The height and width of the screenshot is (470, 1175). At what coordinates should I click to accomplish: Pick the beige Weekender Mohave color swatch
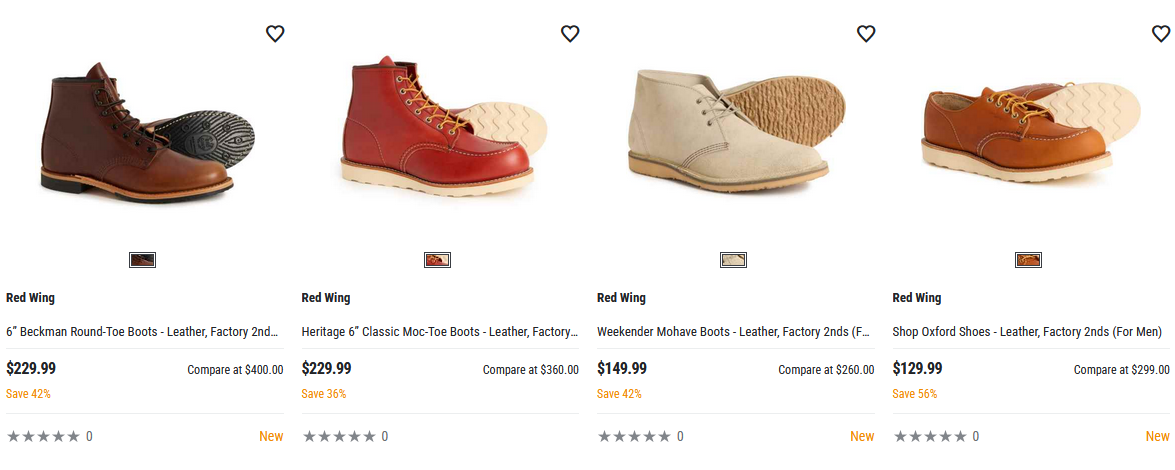click(x=733, y=260)
